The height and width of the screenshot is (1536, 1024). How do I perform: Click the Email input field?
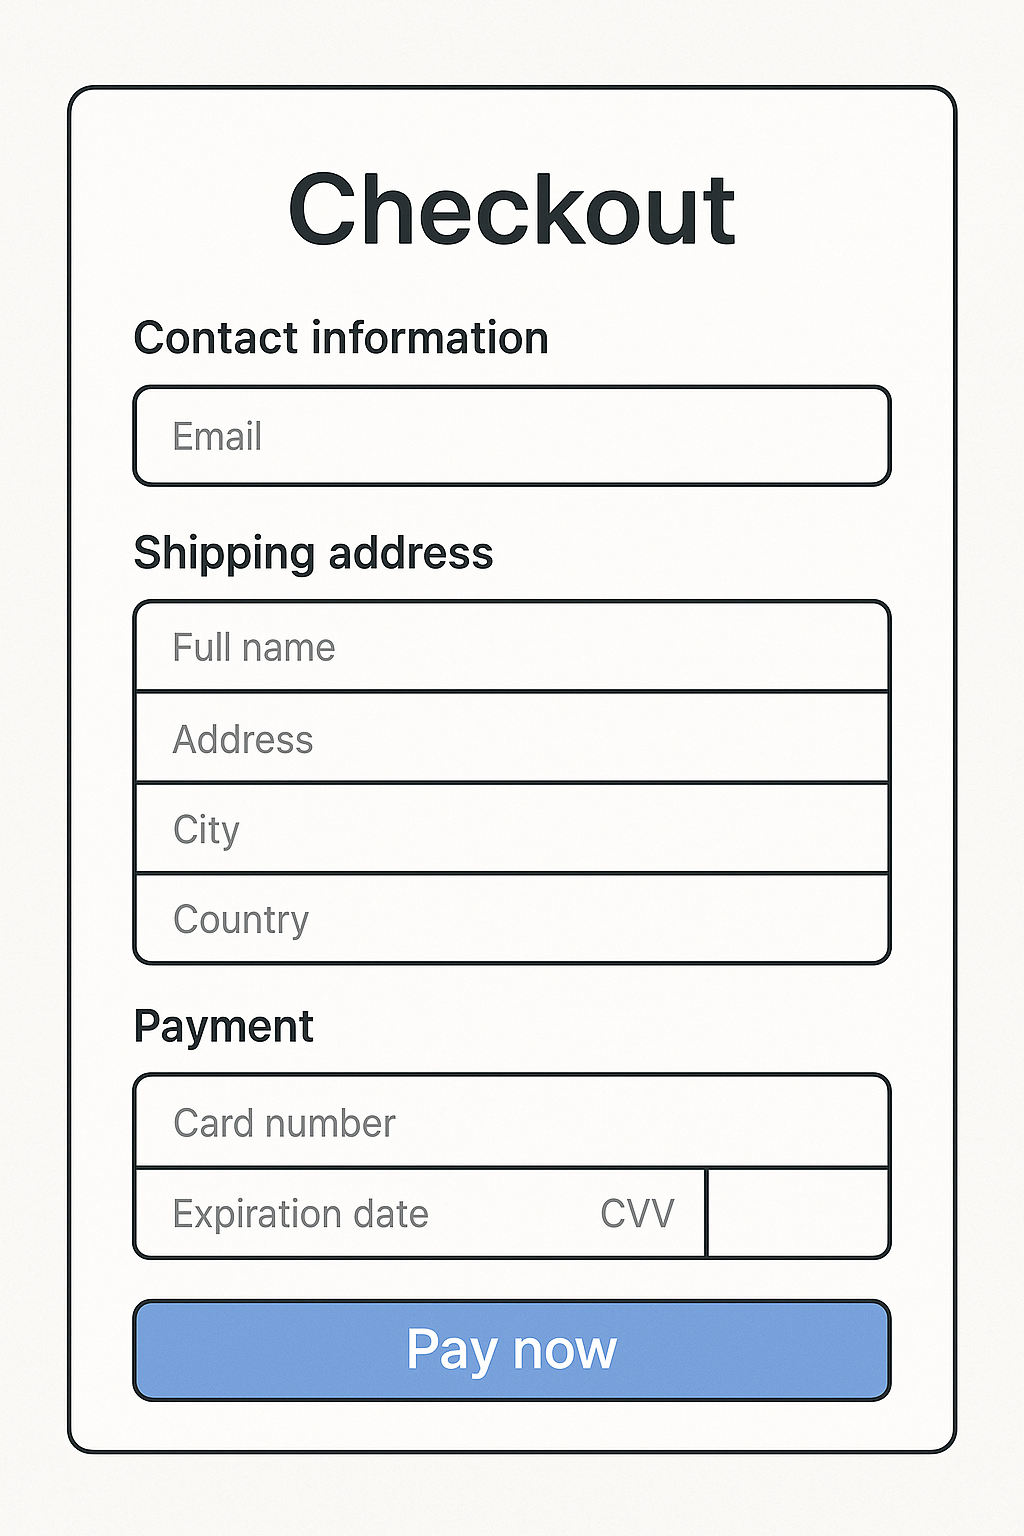click(512, 436)
